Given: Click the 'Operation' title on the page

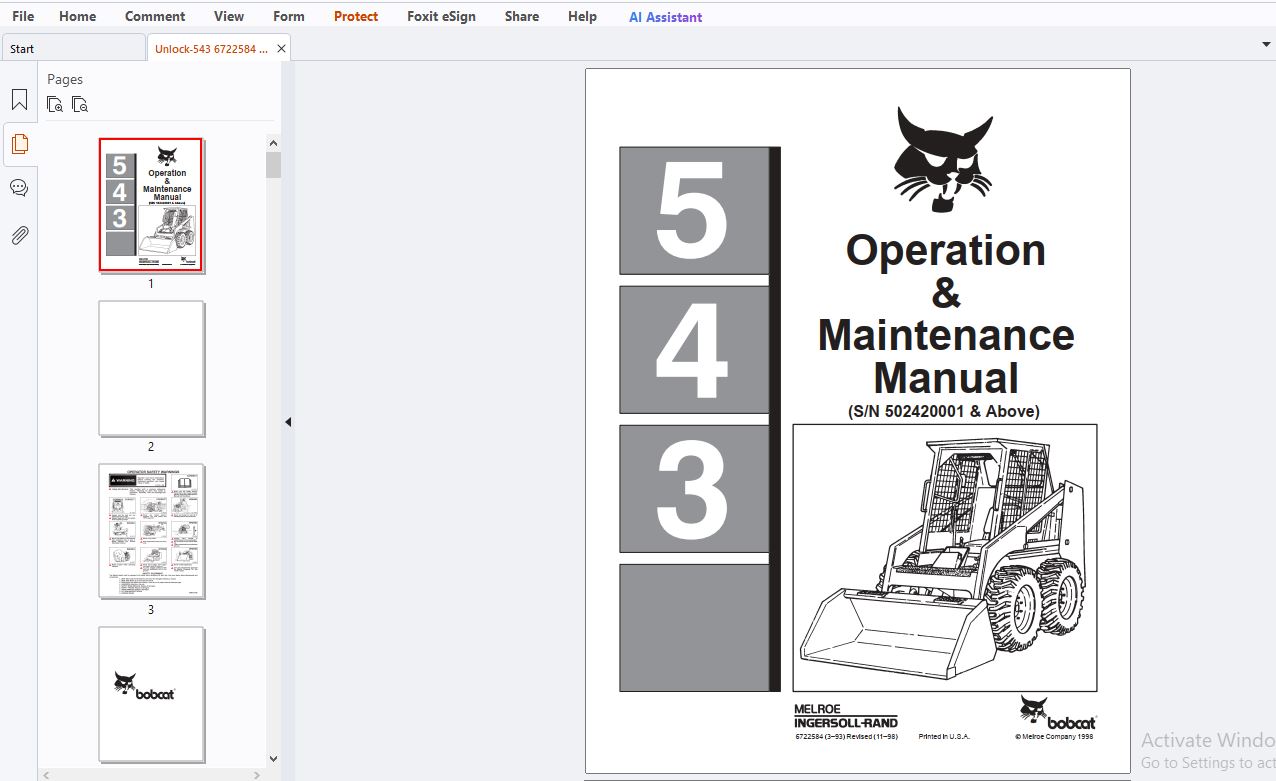Looking at the screenshot, I should (946, 251).
